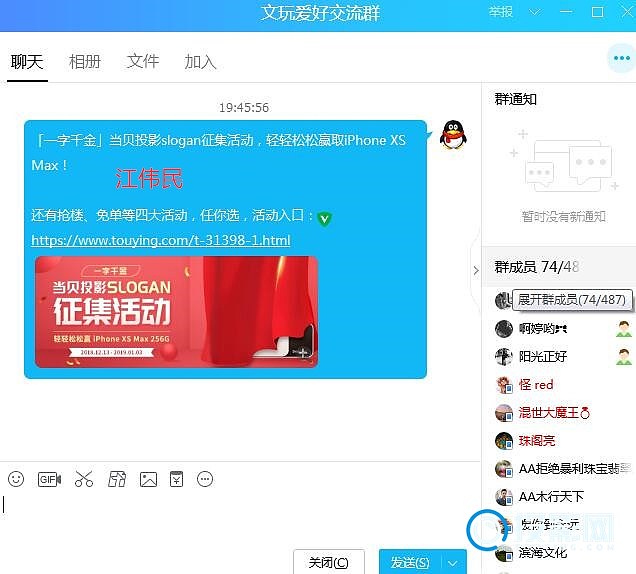636x574 pixels.
Task: Click the avatar of 怪 red
Action: (x=504, y=385)
